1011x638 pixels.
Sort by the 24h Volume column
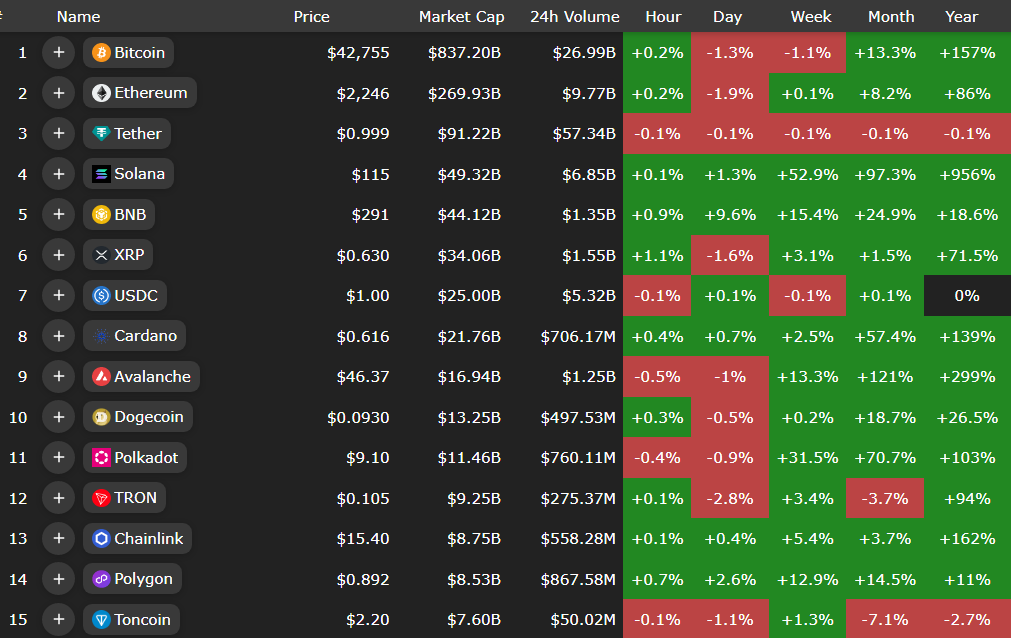(x=574, y=17)
